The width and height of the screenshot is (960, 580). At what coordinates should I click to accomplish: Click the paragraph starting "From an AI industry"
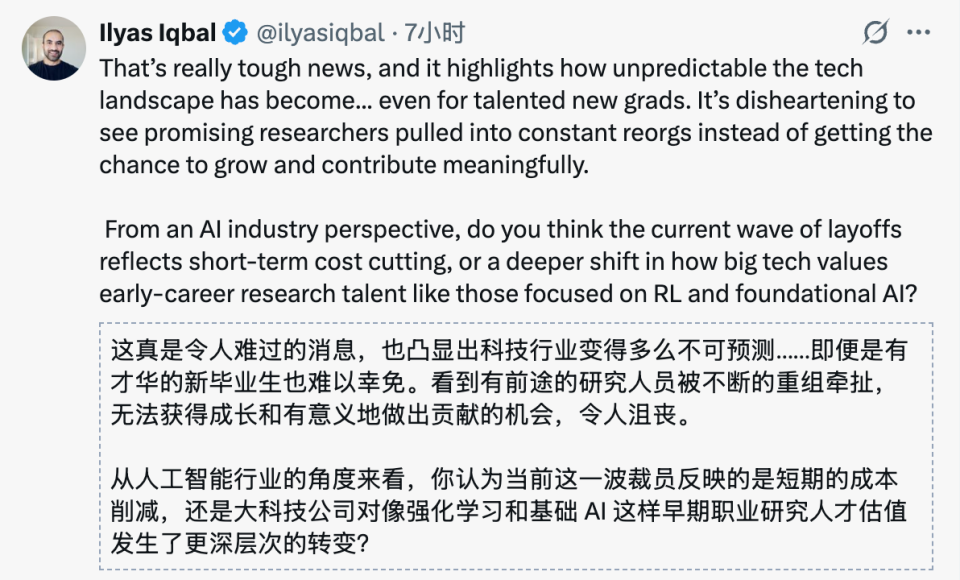click(x=500, y=263)
